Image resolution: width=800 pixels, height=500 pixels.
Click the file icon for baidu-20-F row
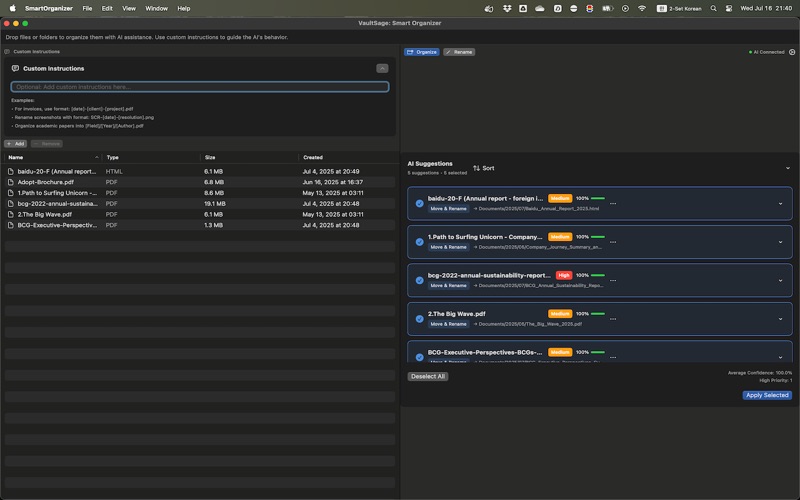[10, 171]
